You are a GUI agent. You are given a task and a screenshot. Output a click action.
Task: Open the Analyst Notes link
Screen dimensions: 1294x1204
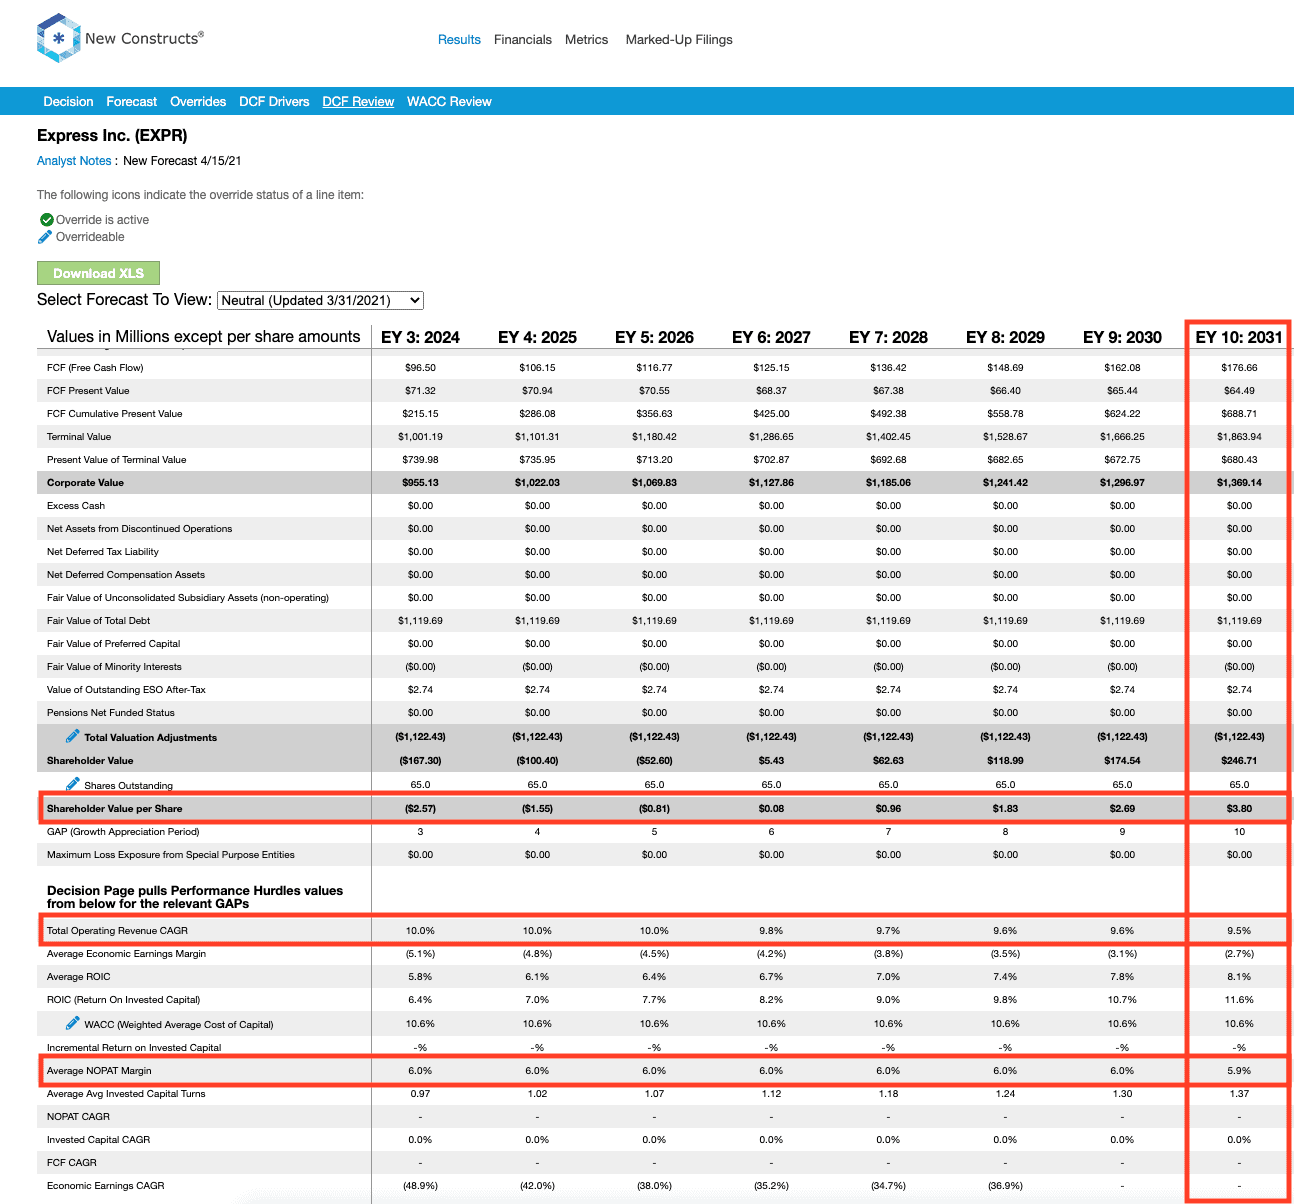(74, 161)
